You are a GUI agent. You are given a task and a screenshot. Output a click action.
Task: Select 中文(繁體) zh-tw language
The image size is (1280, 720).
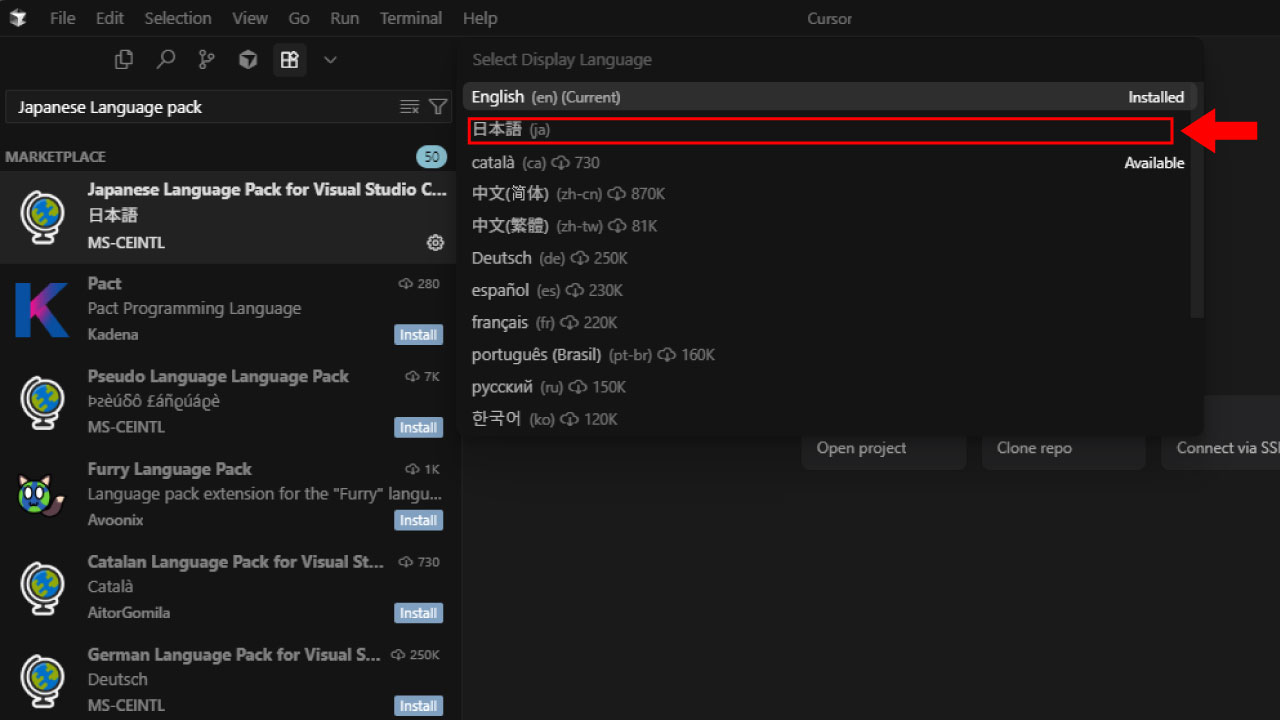[829, 226]
